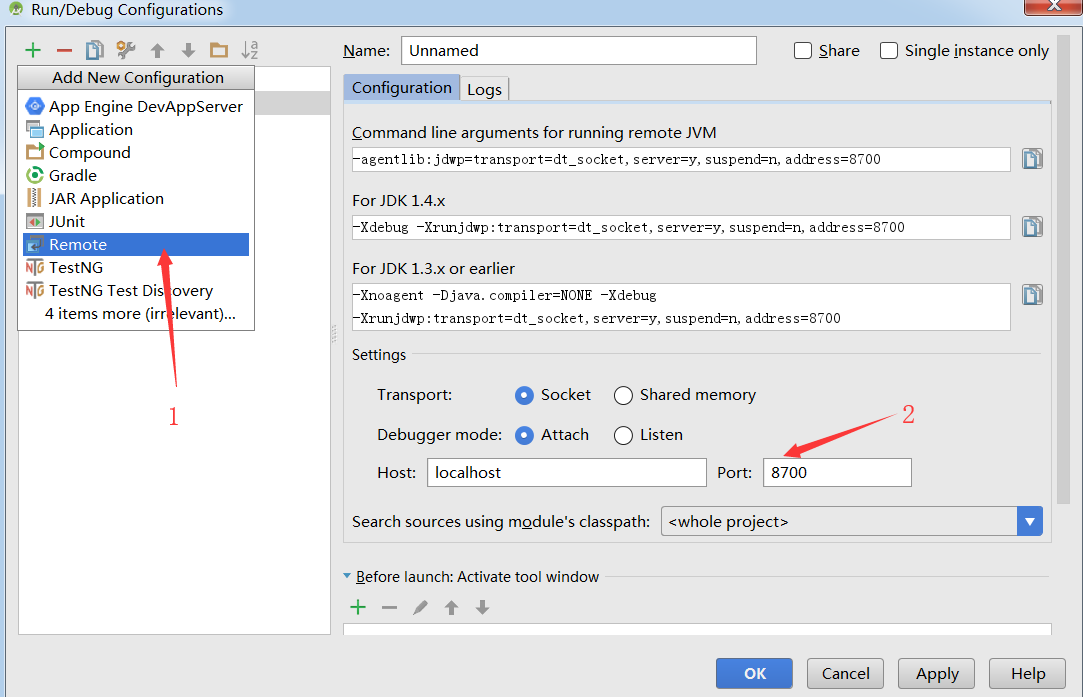Copy the JDK 1.3.x arguments with clipboard icon

(x=1032, y=295)
